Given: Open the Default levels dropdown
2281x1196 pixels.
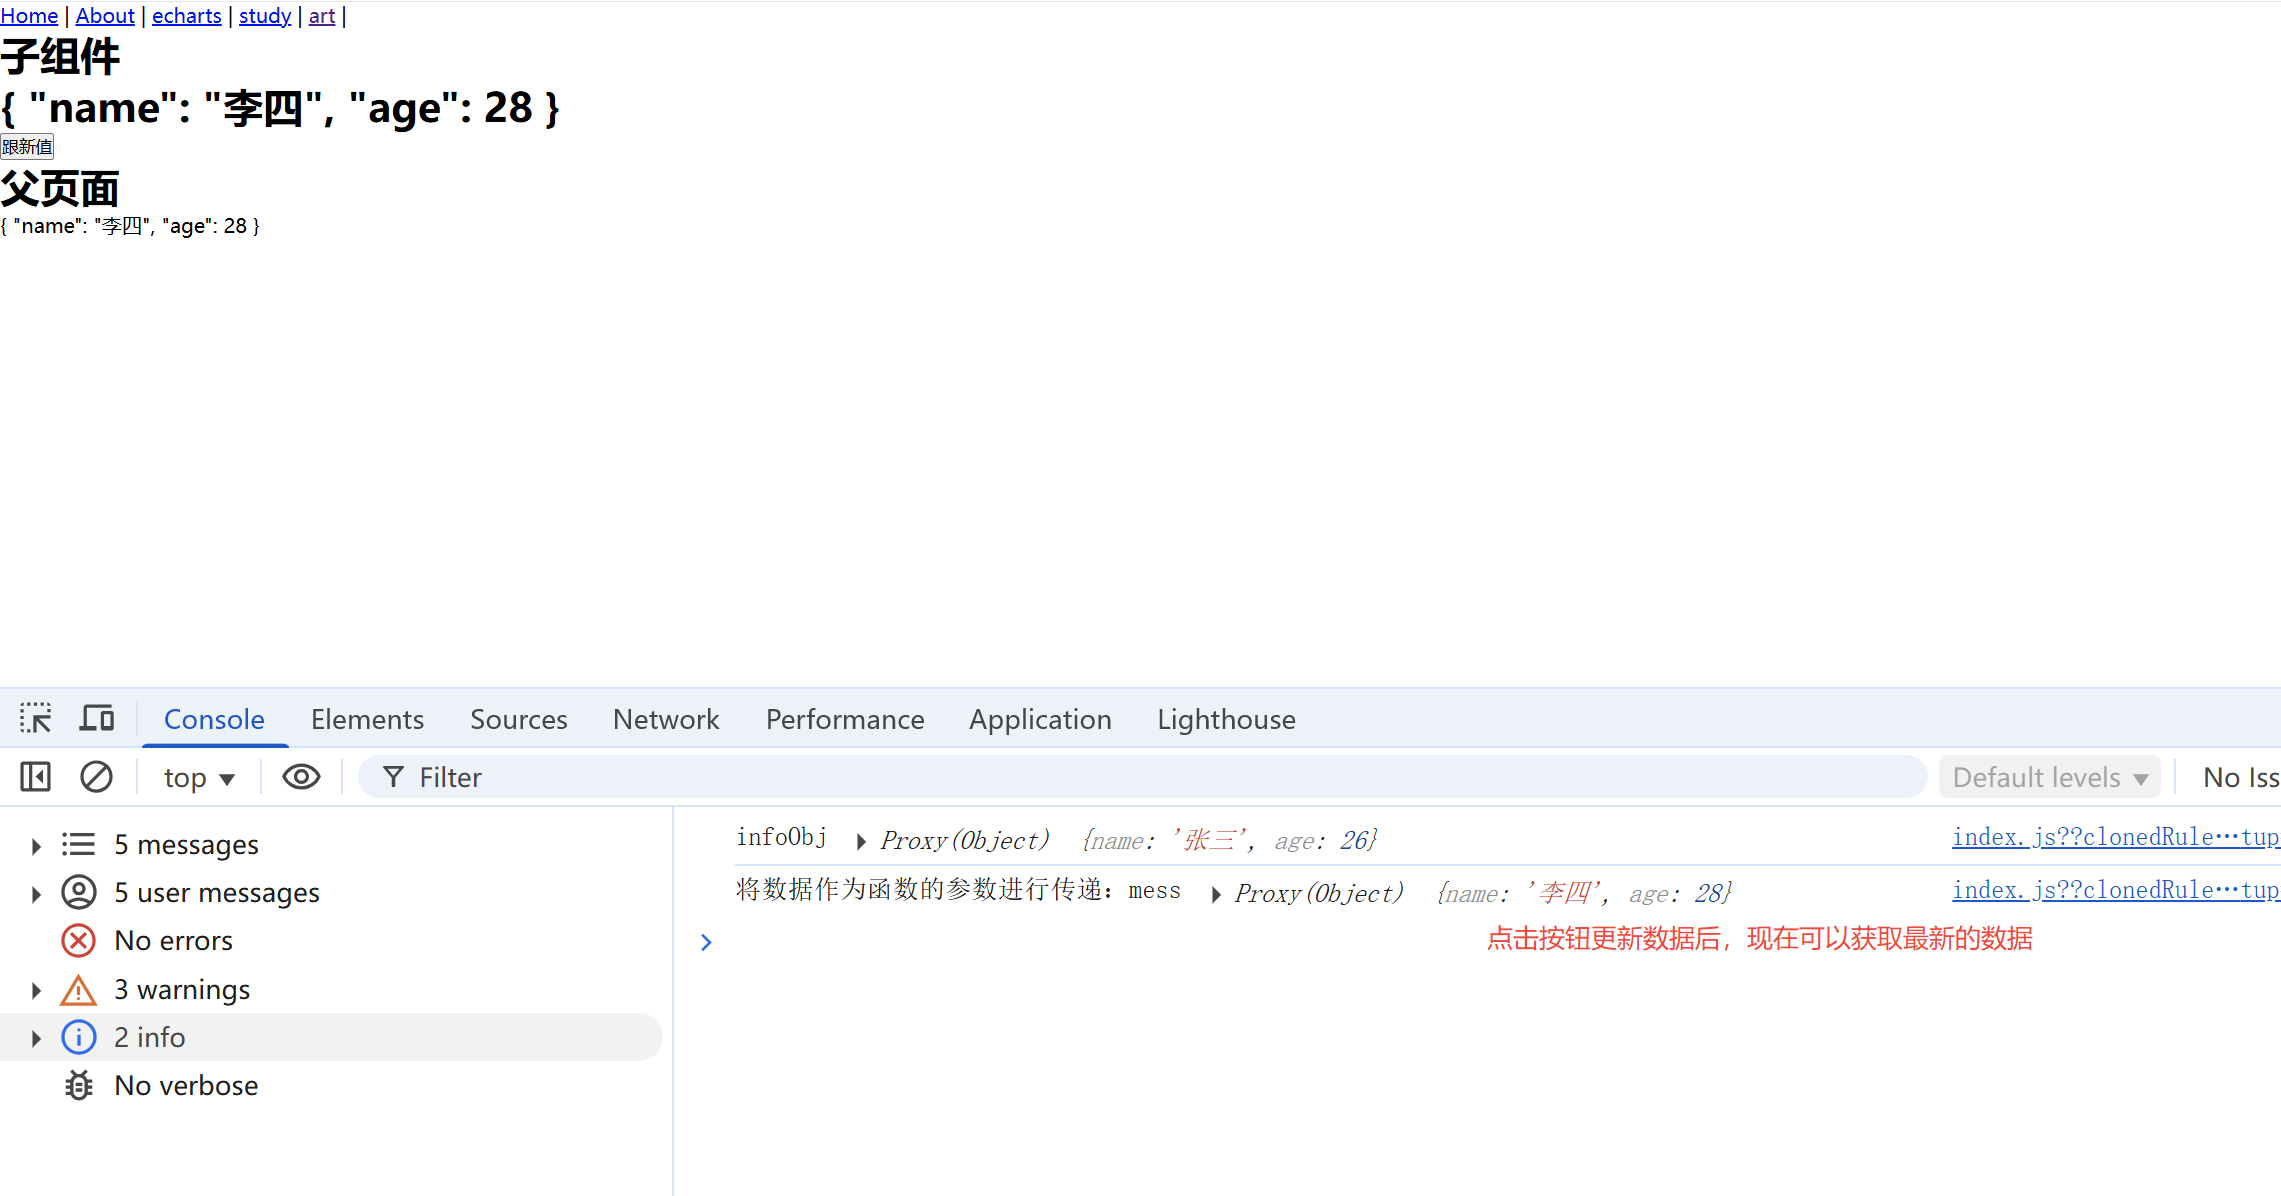Looking at the screenshot, I should pyautogui.click(x=2050, y=778).
